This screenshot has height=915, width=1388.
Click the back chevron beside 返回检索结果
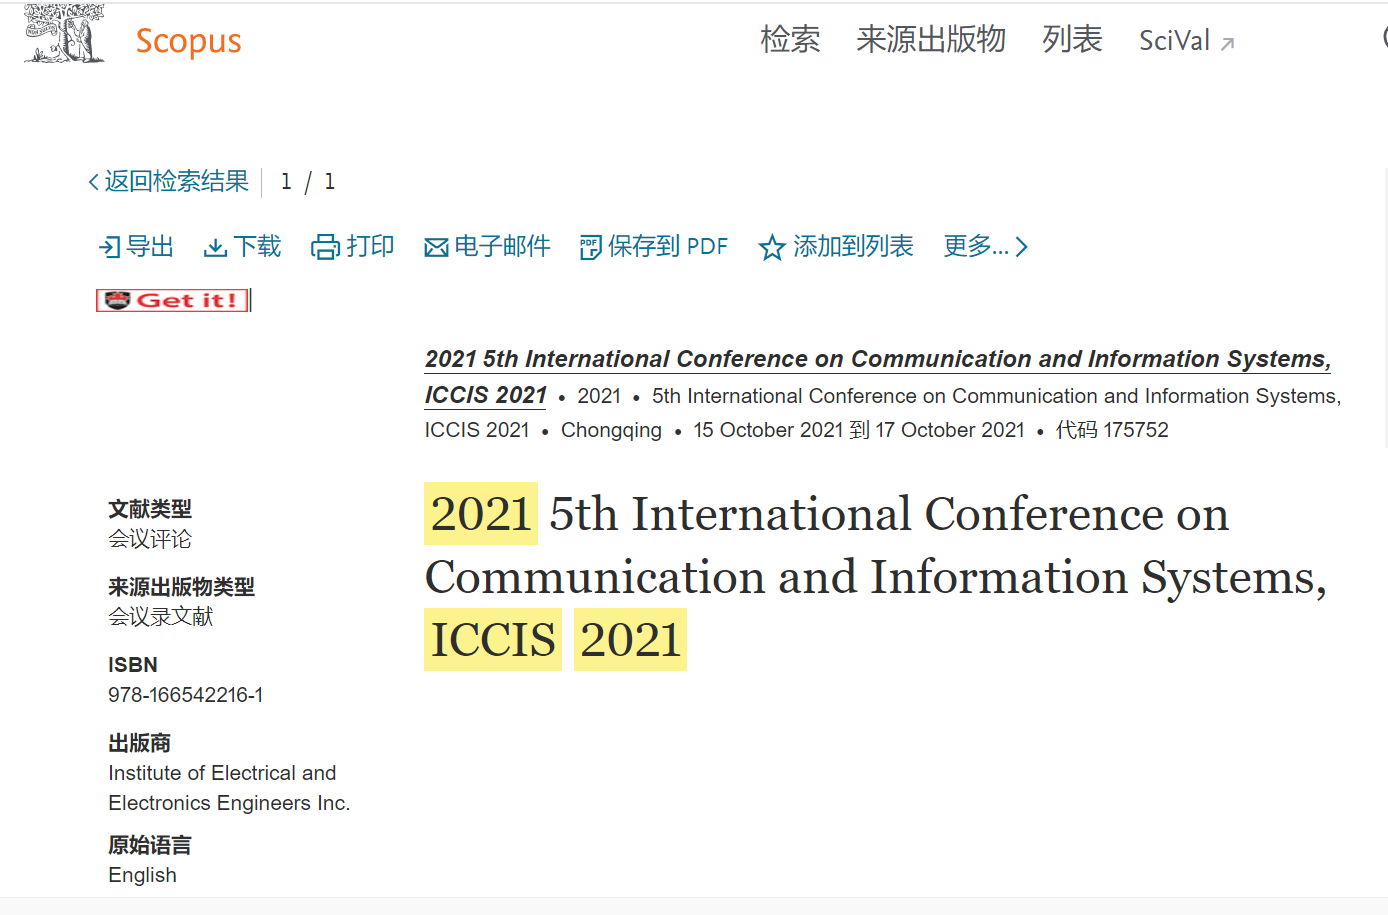click(93, 182)
